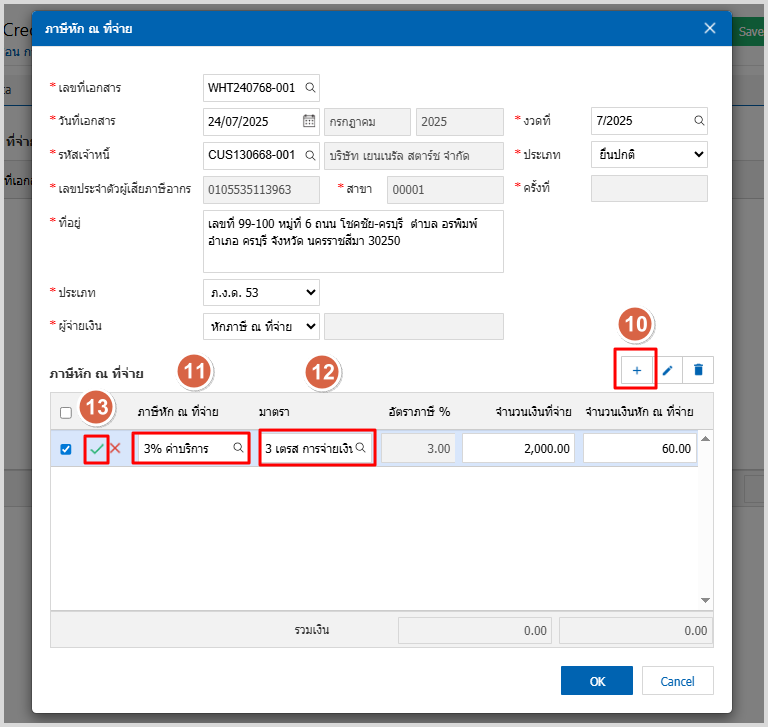The width and height of the screenshot is (768, 727).
Task: Open the ยื่นปกติ filing type dropdown
Action: point(649,155)
